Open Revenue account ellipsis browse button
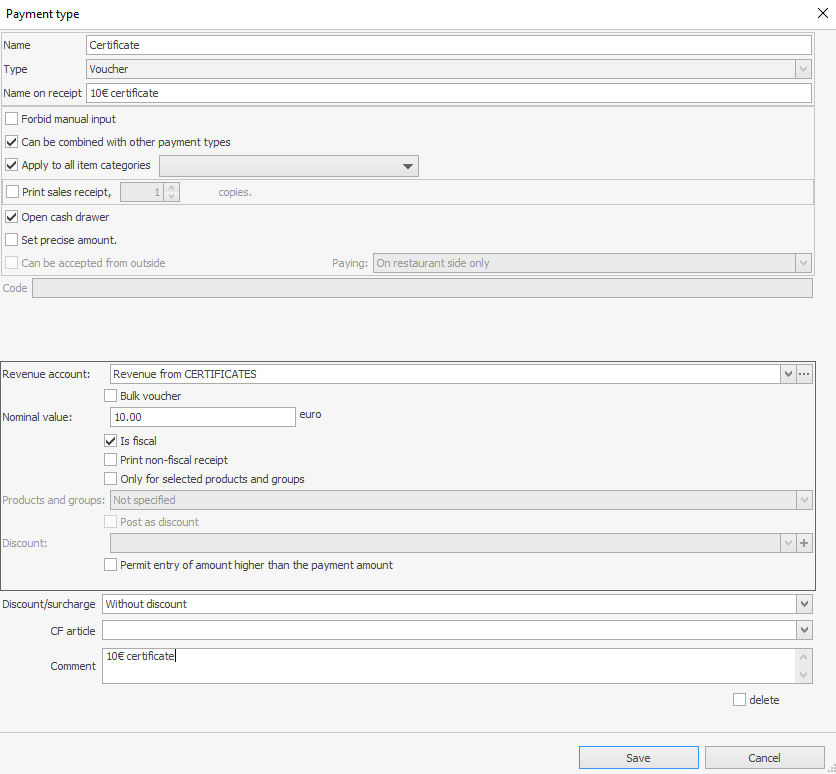This screenshot has width=836, height=774. point(804,374)
